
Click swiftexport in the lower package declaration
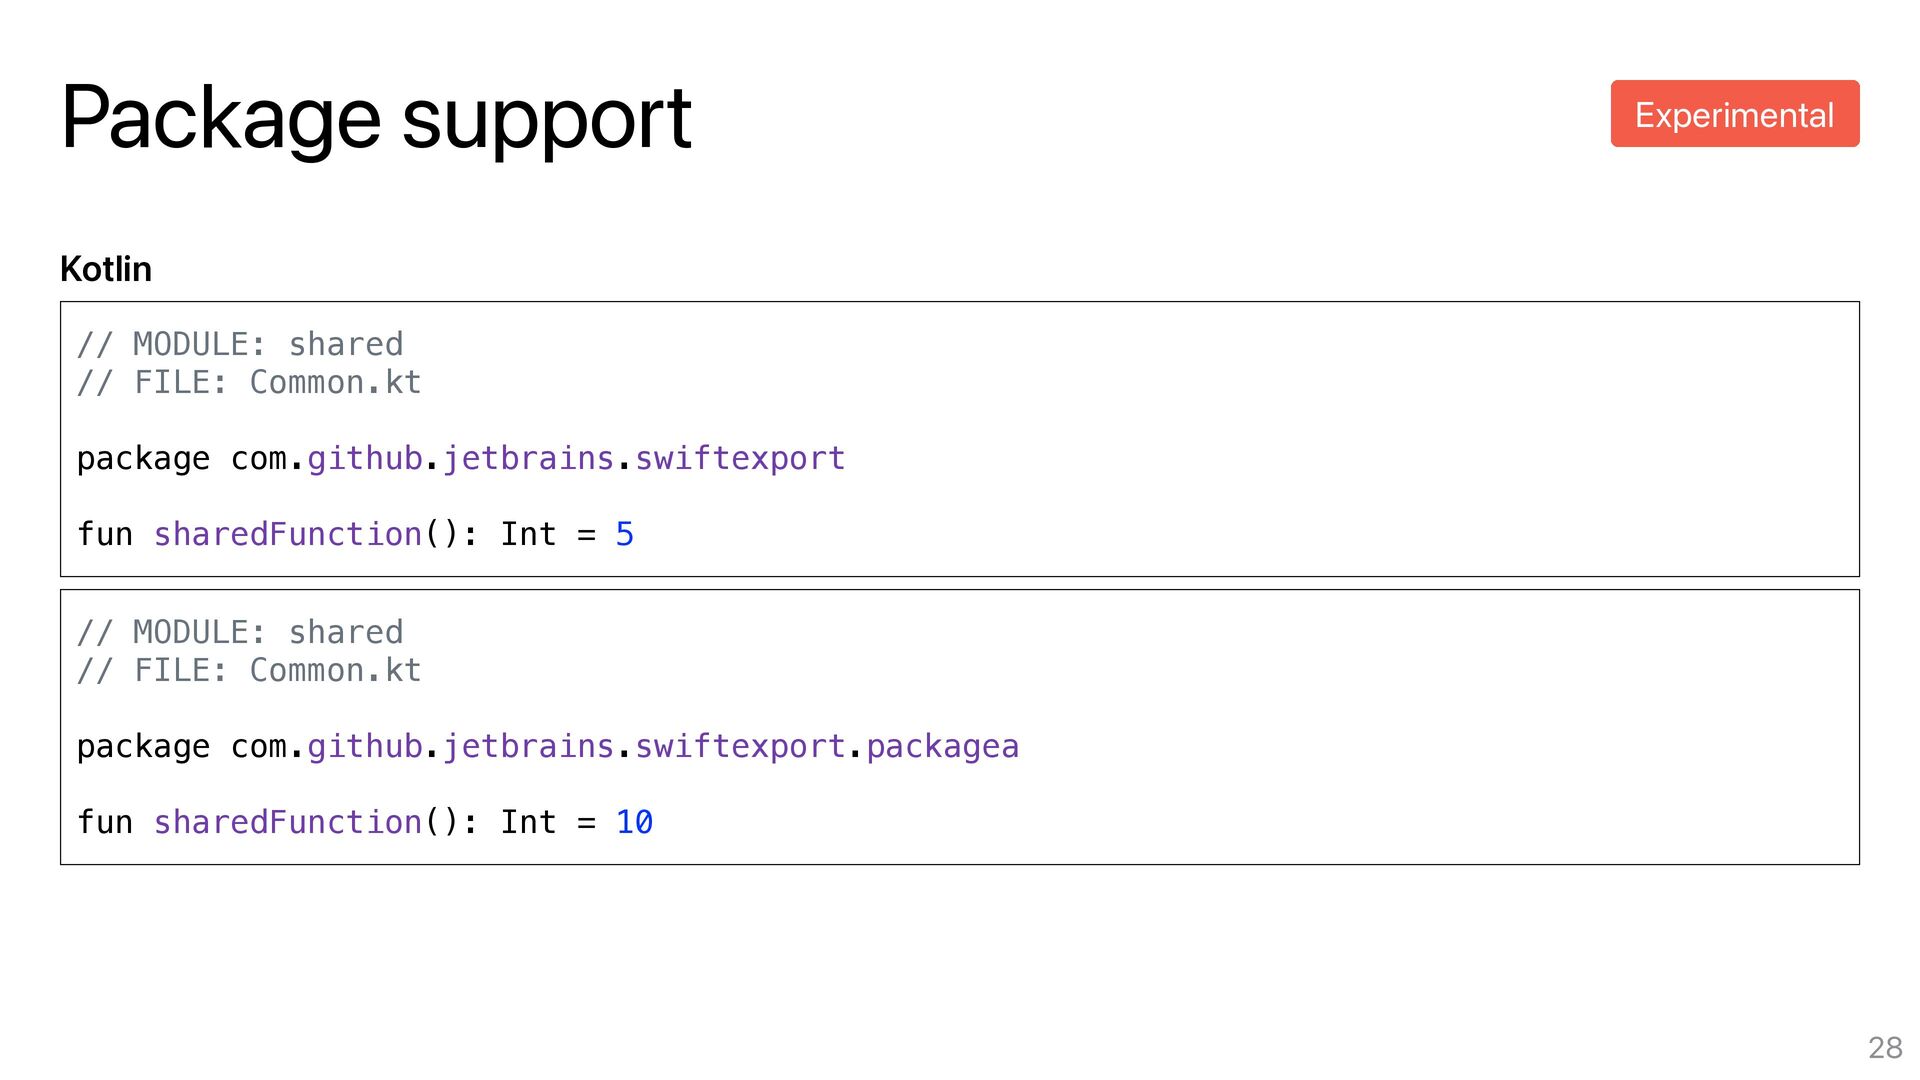click(x=740, y=746)
